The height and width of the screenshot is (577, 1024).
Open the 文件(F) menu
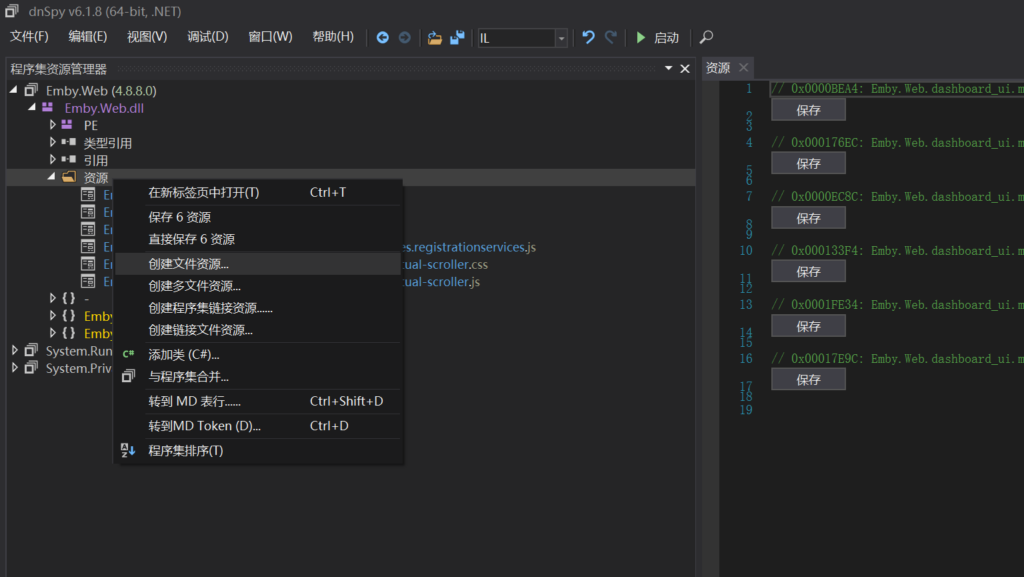(29, 37)
